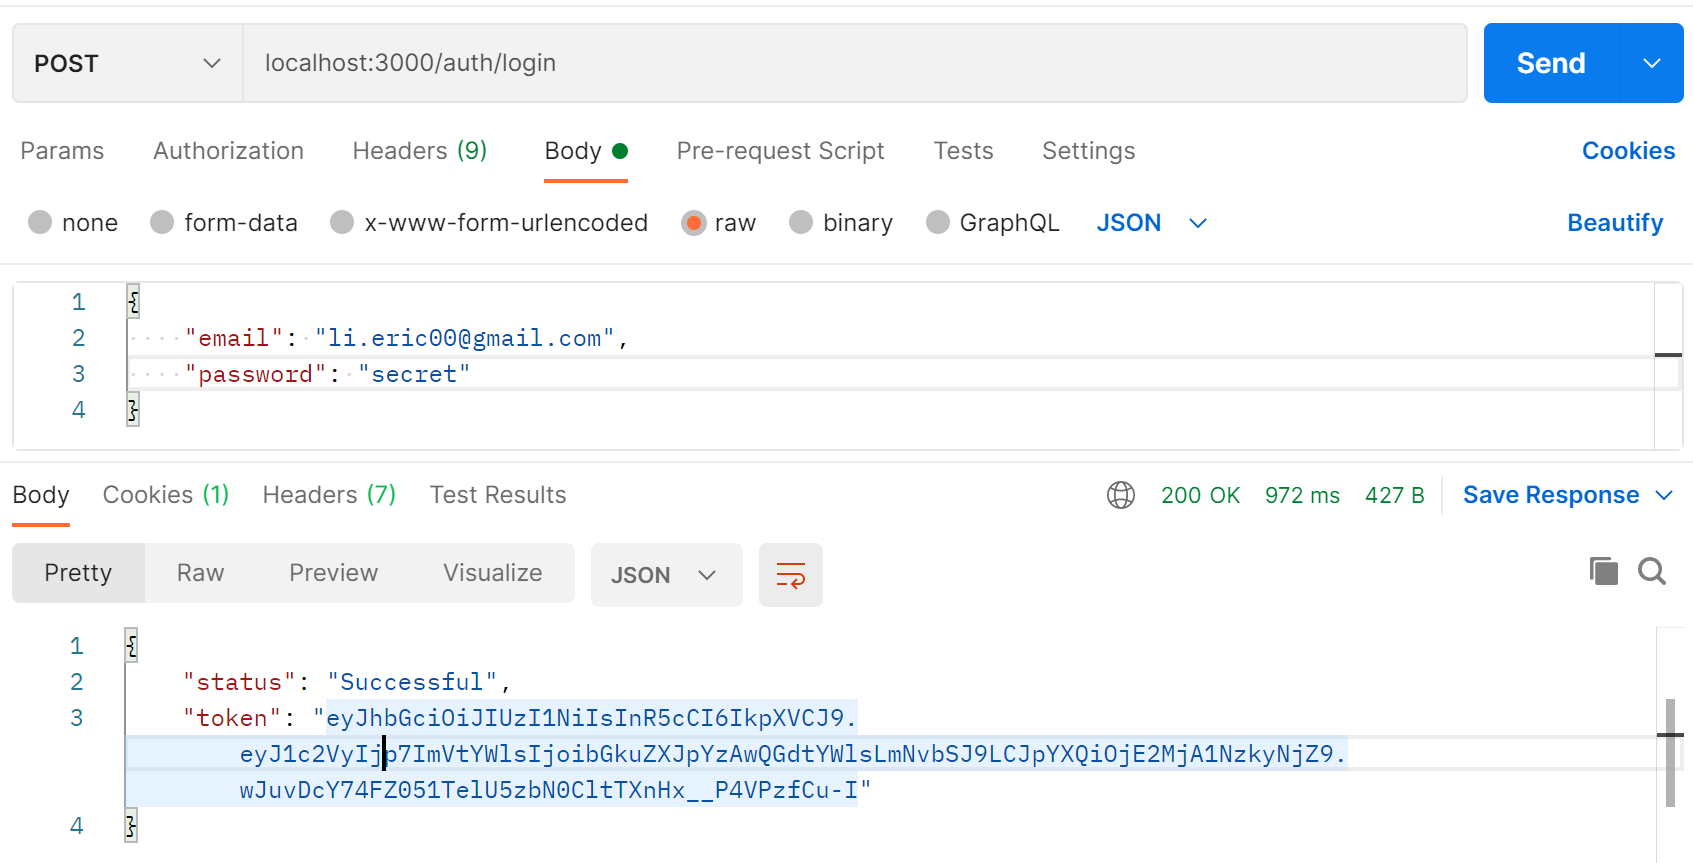Image resolution: width=1693 pixels, height=863 pixels.
Task: Select the request Body tab
Action: click(585, 151)
